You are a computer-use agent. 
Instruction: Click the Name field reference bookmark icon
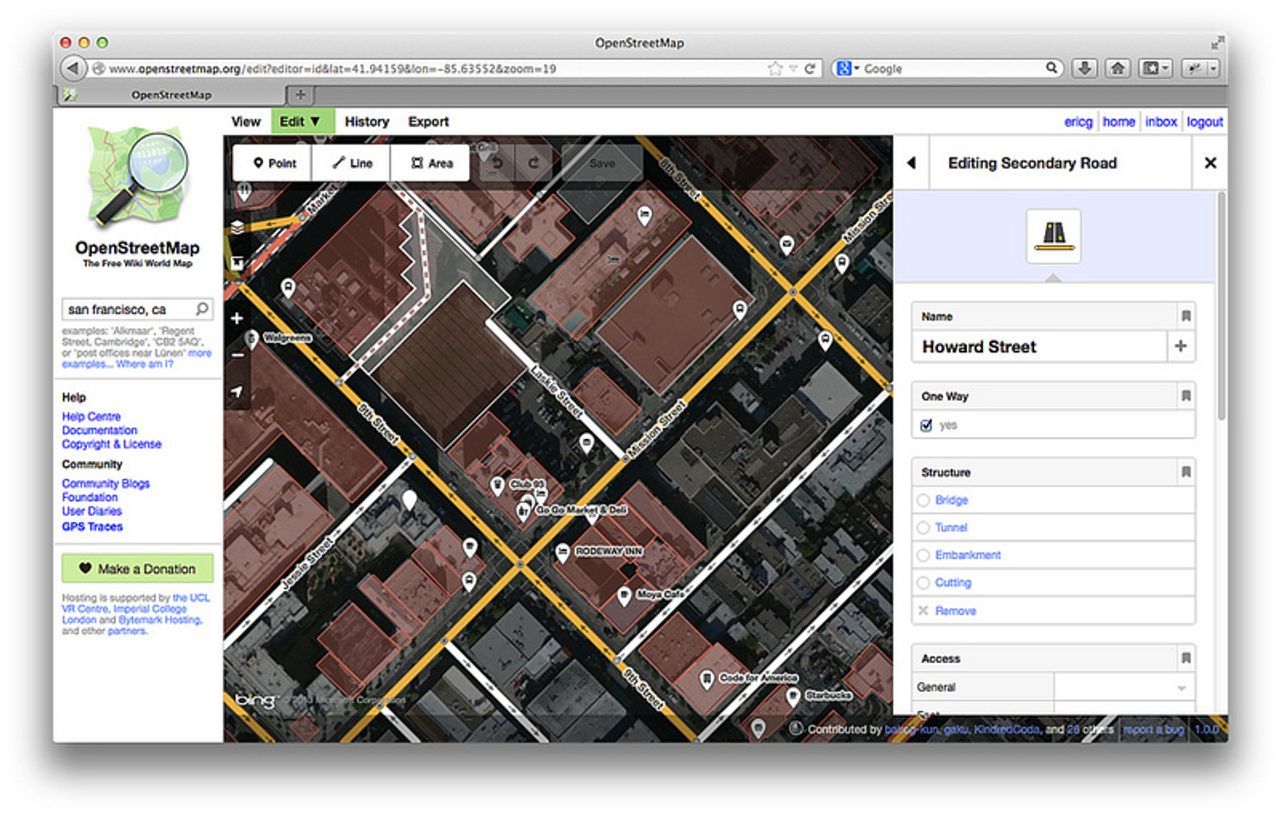coord(1185,316)
